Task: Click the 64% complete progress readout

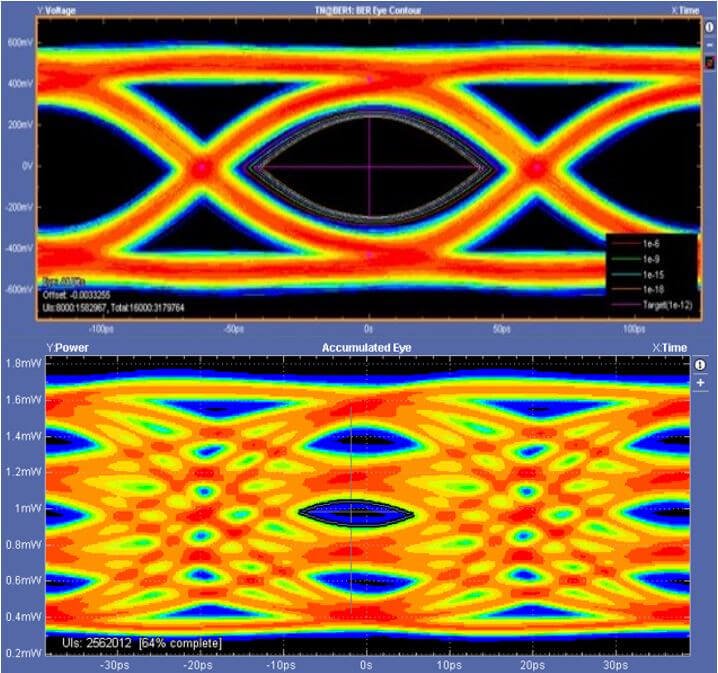Action: 180,641
